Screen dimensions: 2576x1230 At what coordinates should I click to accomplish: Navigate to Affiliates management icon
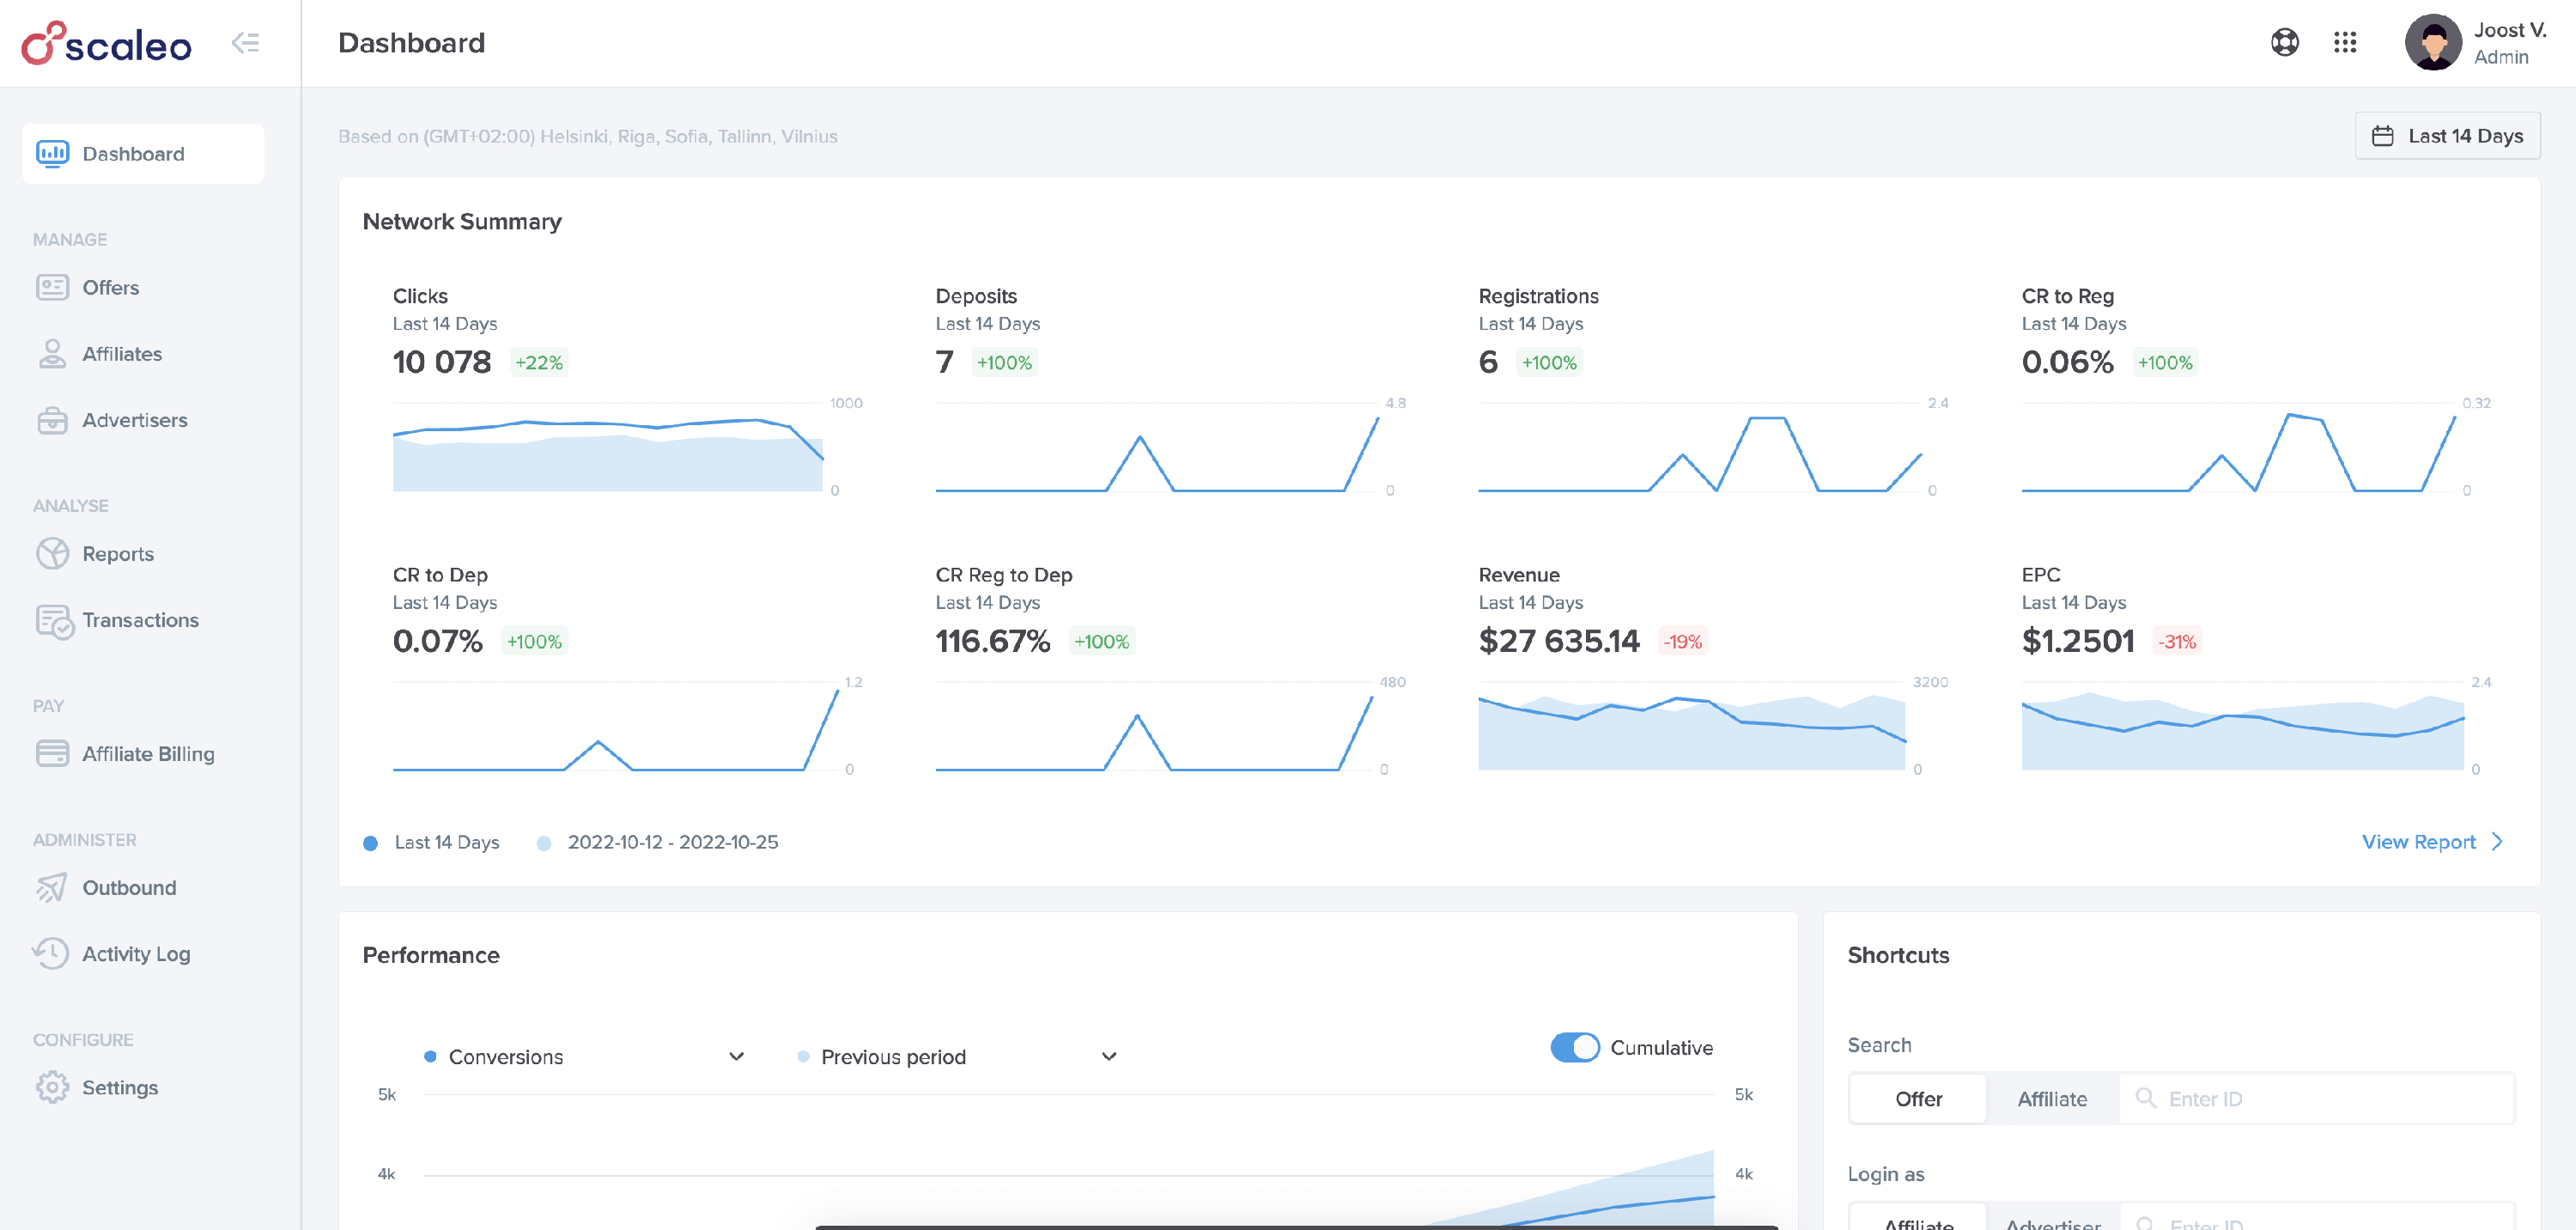tap(51, 352)
